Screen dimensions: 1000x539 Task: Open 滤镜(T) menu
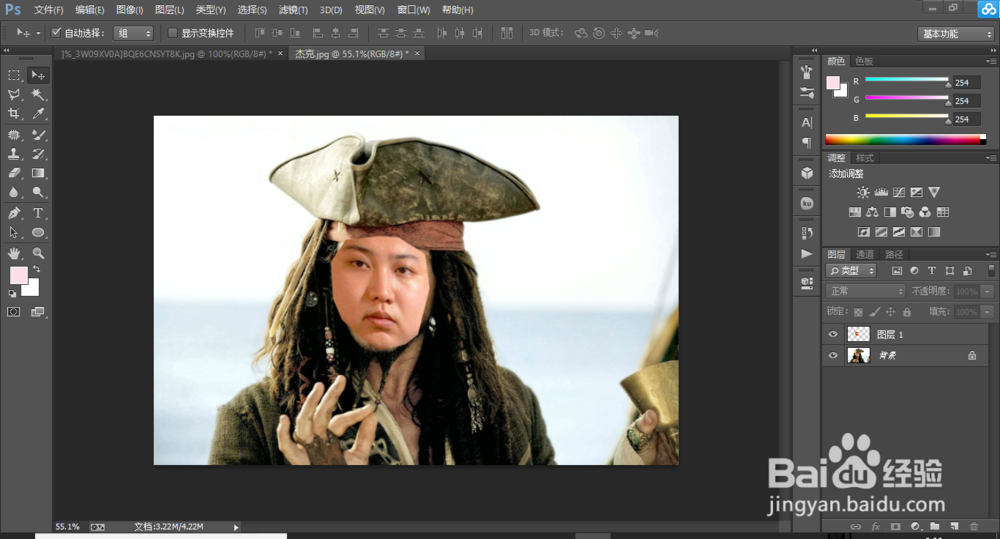[293, 10]
